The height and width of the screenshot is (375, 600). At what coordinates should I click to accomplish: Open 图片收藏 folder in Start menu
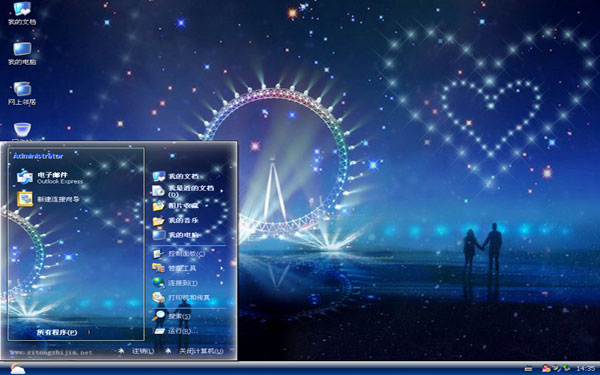click(x=176, y=206)
